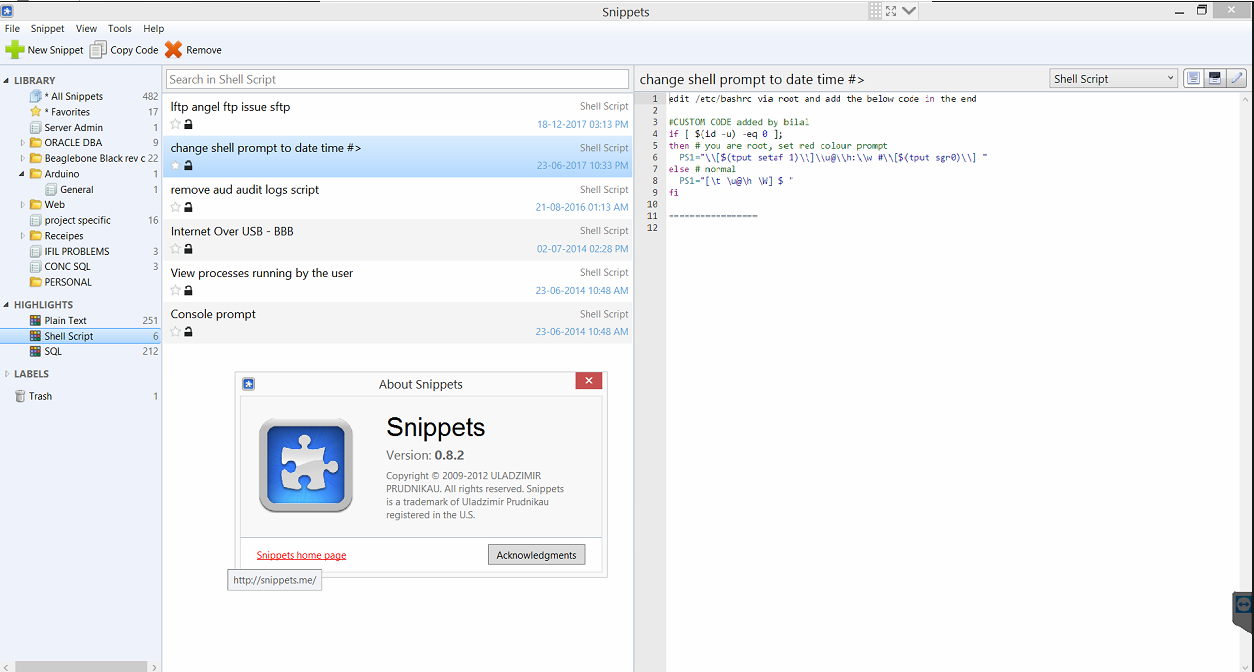This screenshot has height=672, width=1254.
Task: Click lock icon on lftp angel ftp snippet
Action: coord(188,124)
